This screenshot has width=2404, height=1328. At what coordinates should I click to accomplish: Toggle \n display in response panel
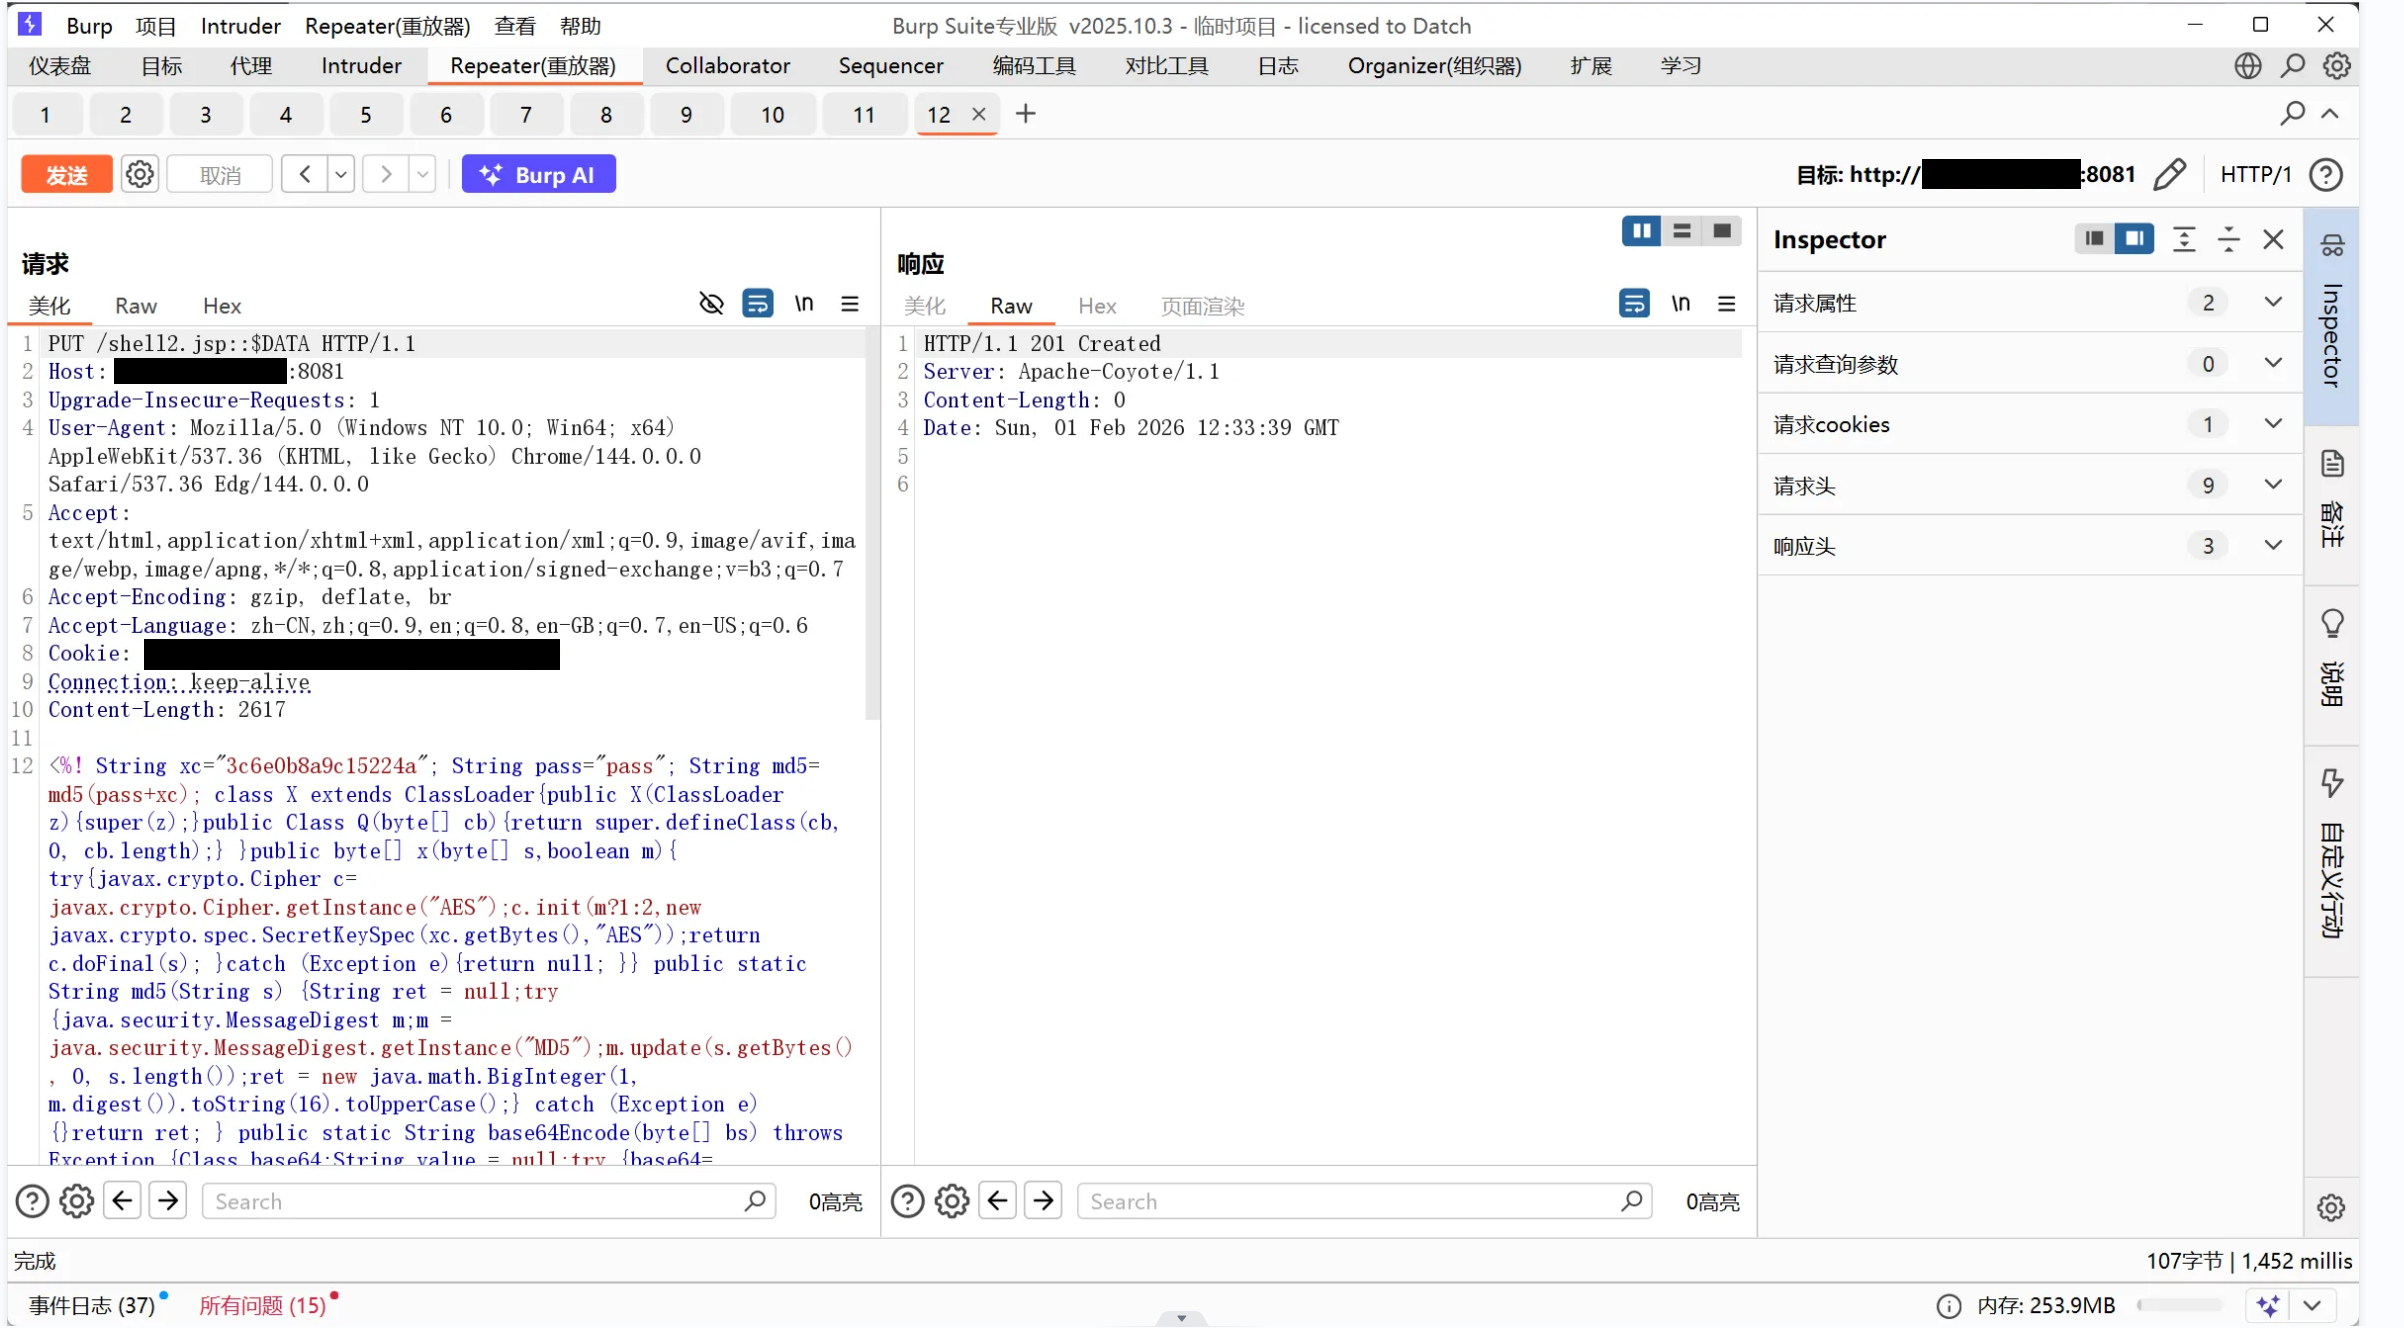(1680, 303)
